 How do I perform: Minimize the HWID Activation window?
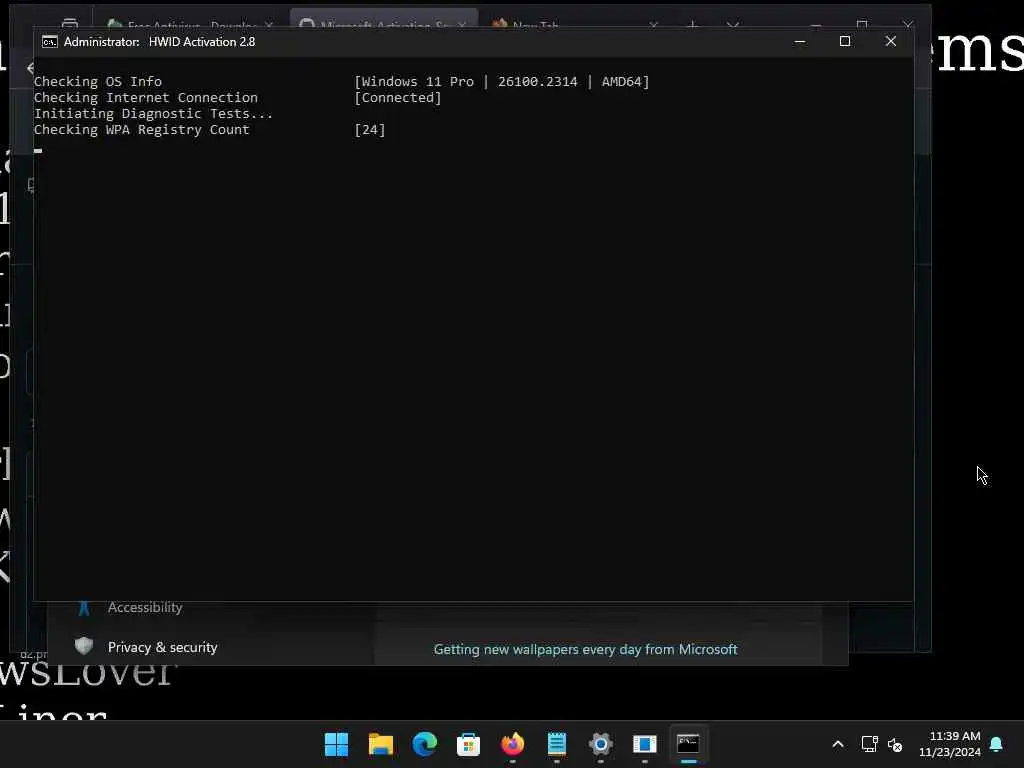click(x=800, y=42)
